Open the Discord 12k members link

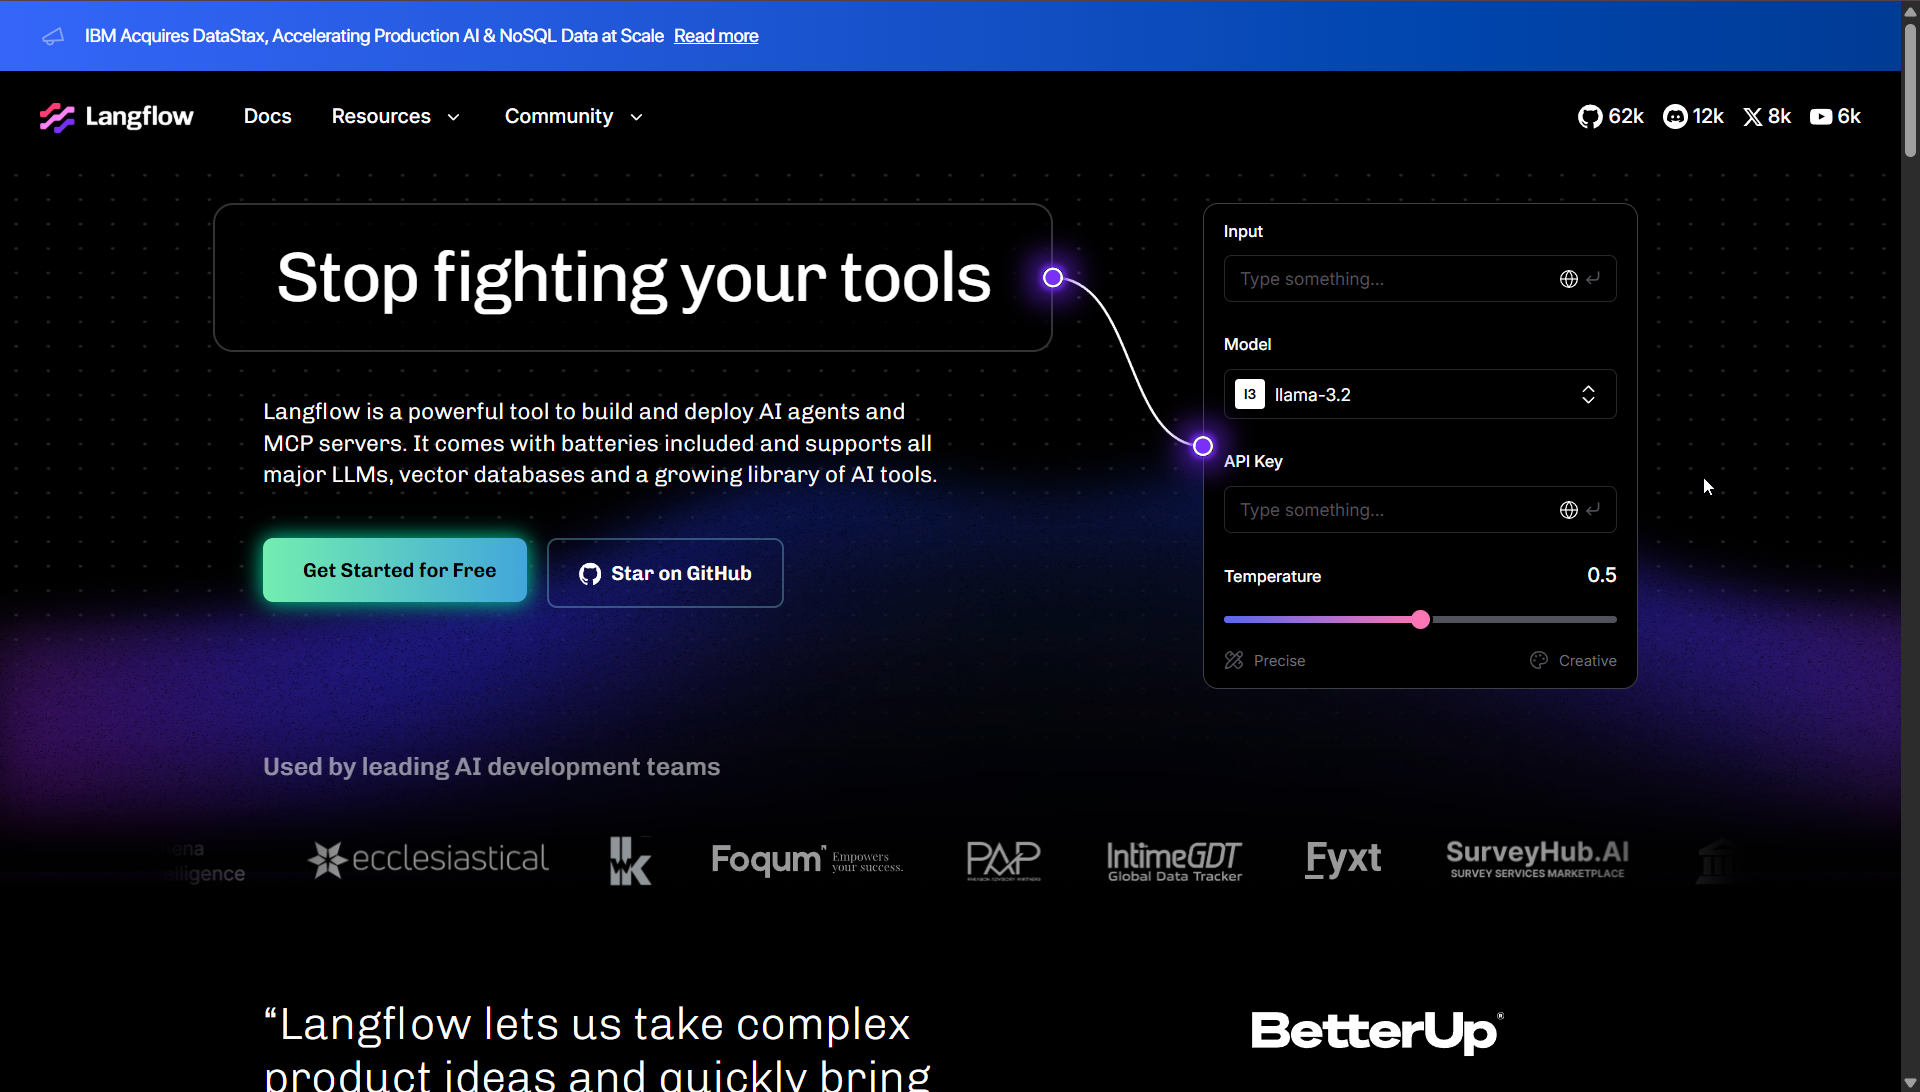(1693, 116)
